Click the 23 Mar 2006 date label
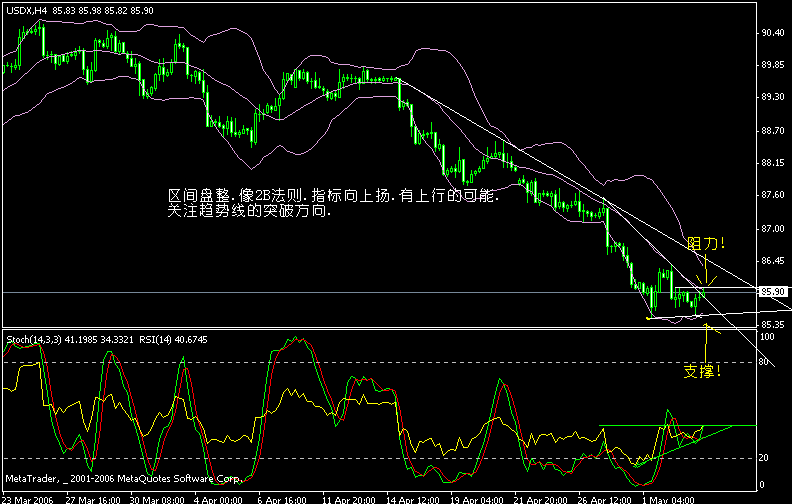This screenshot has height=504, width=792. coord(28,499)
